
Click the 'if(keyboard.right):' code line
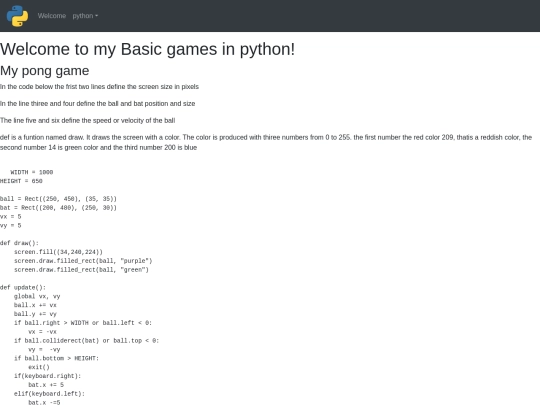[x=48, y=376]
